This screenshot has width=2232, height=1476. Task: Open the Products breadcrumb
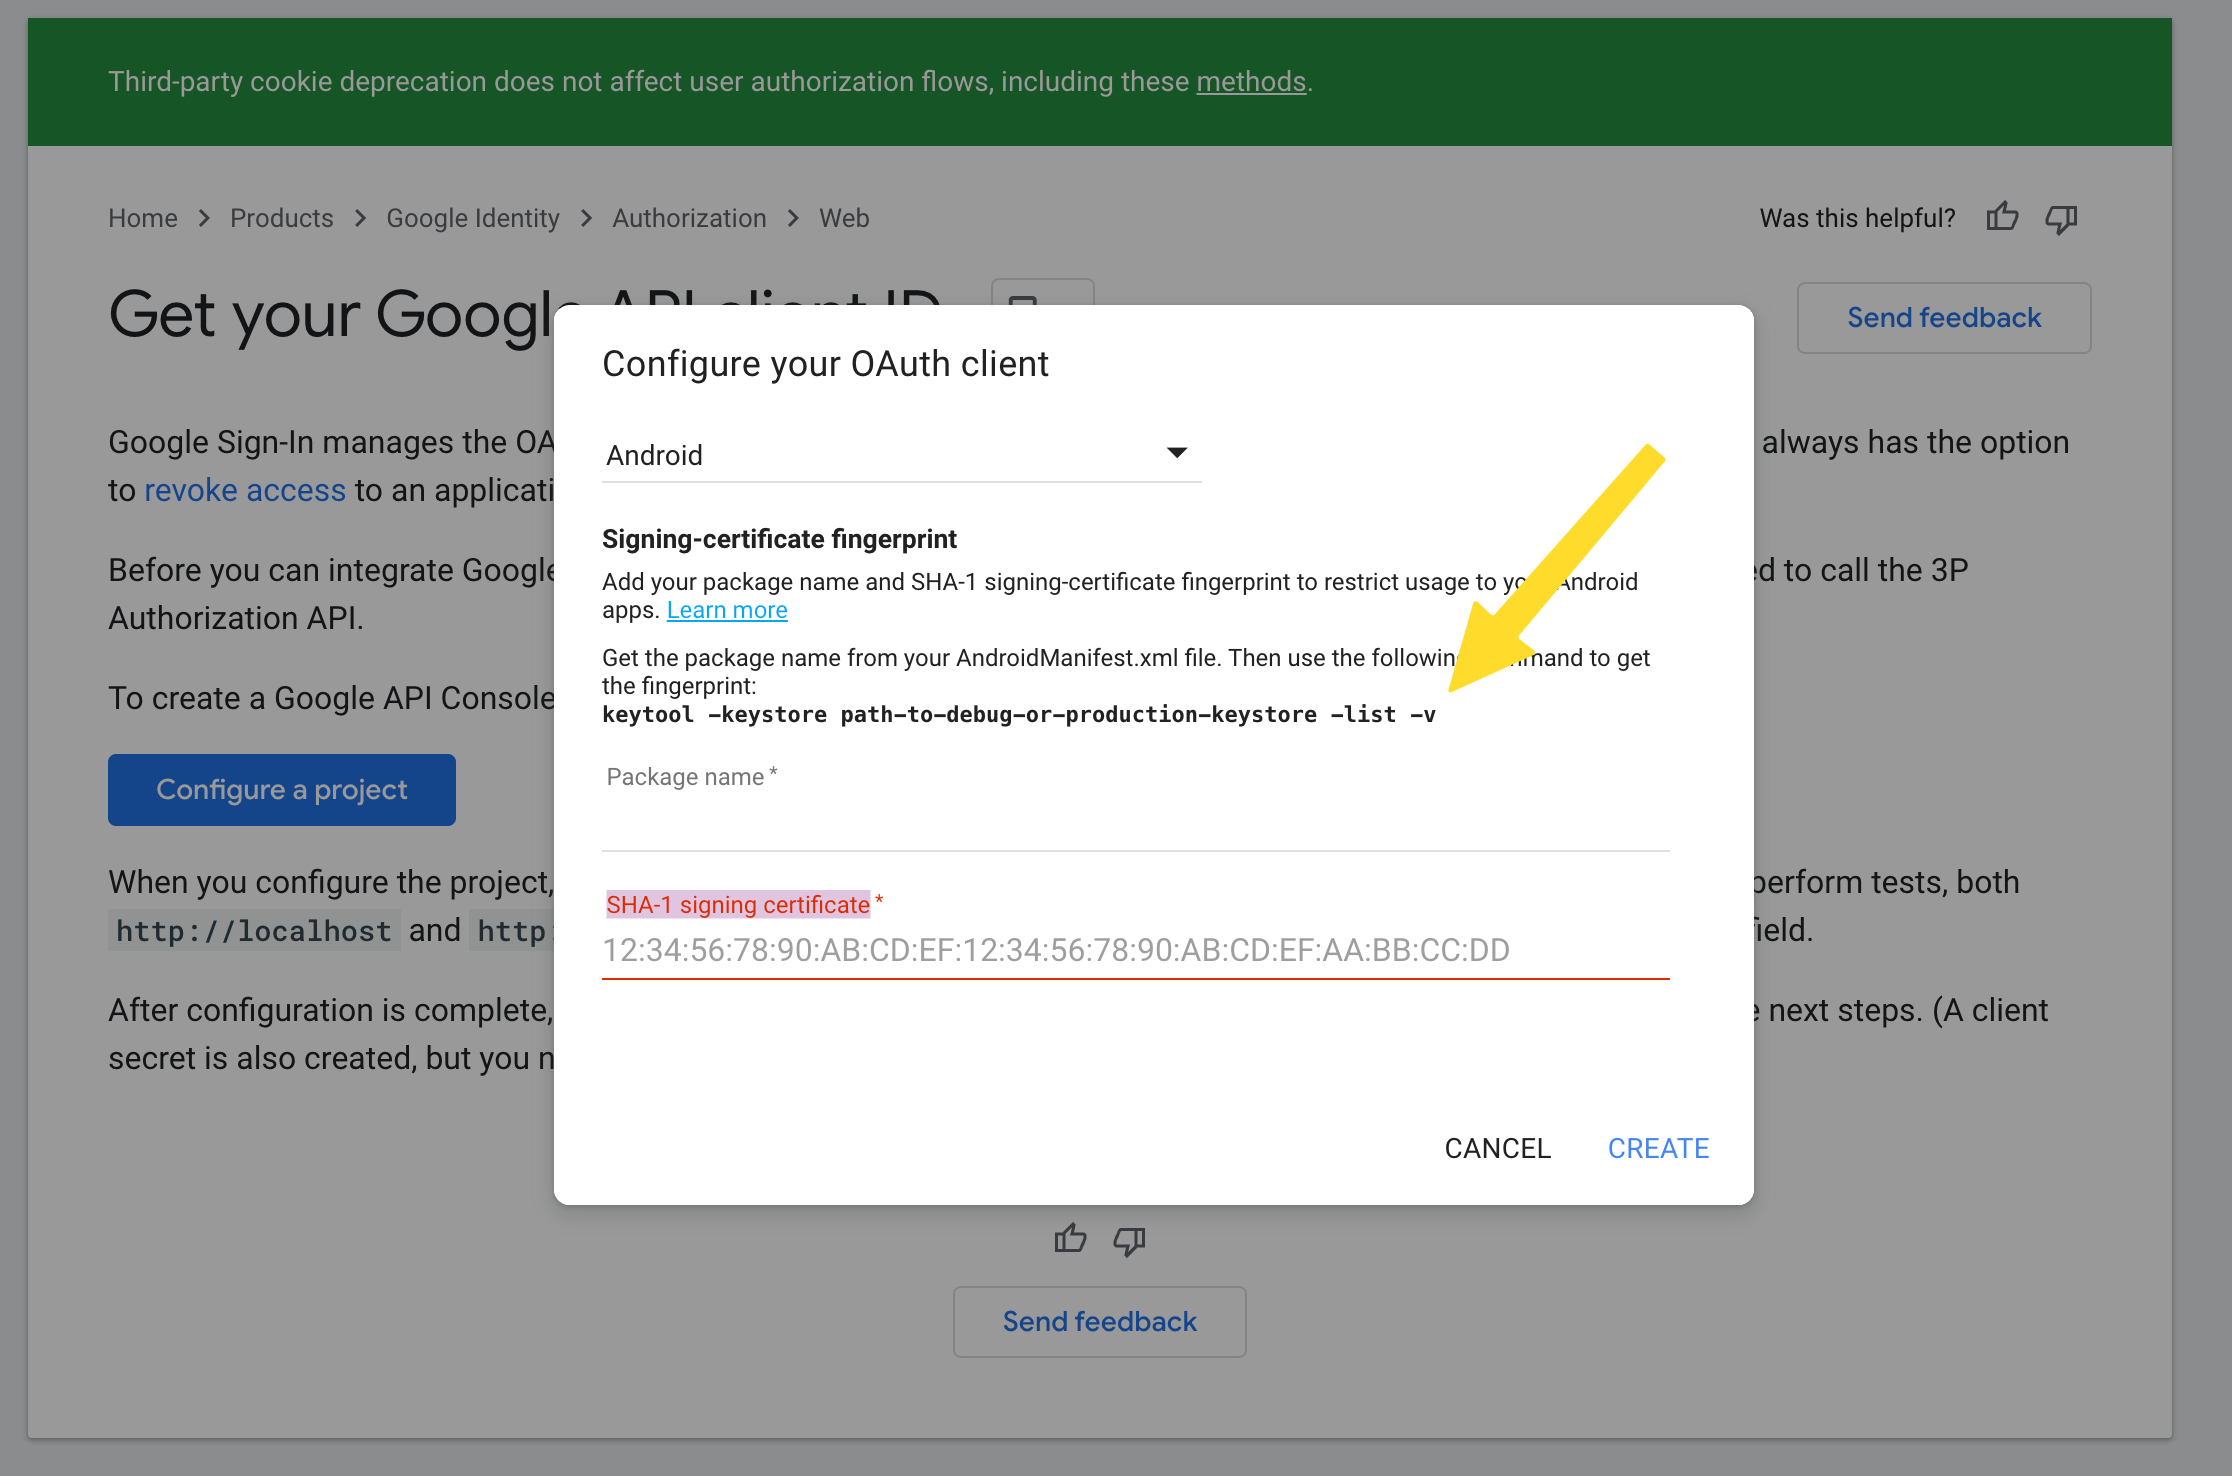(282, 218)
